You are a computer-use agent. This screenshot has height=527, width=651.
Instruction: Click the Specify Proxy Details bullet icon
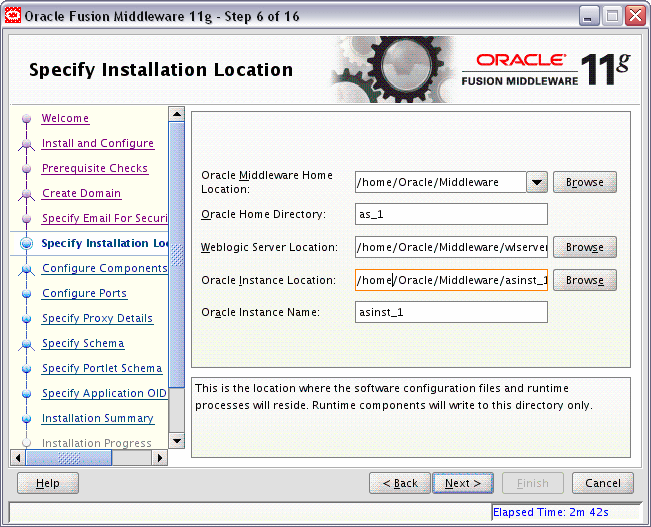tap(27, 319)
